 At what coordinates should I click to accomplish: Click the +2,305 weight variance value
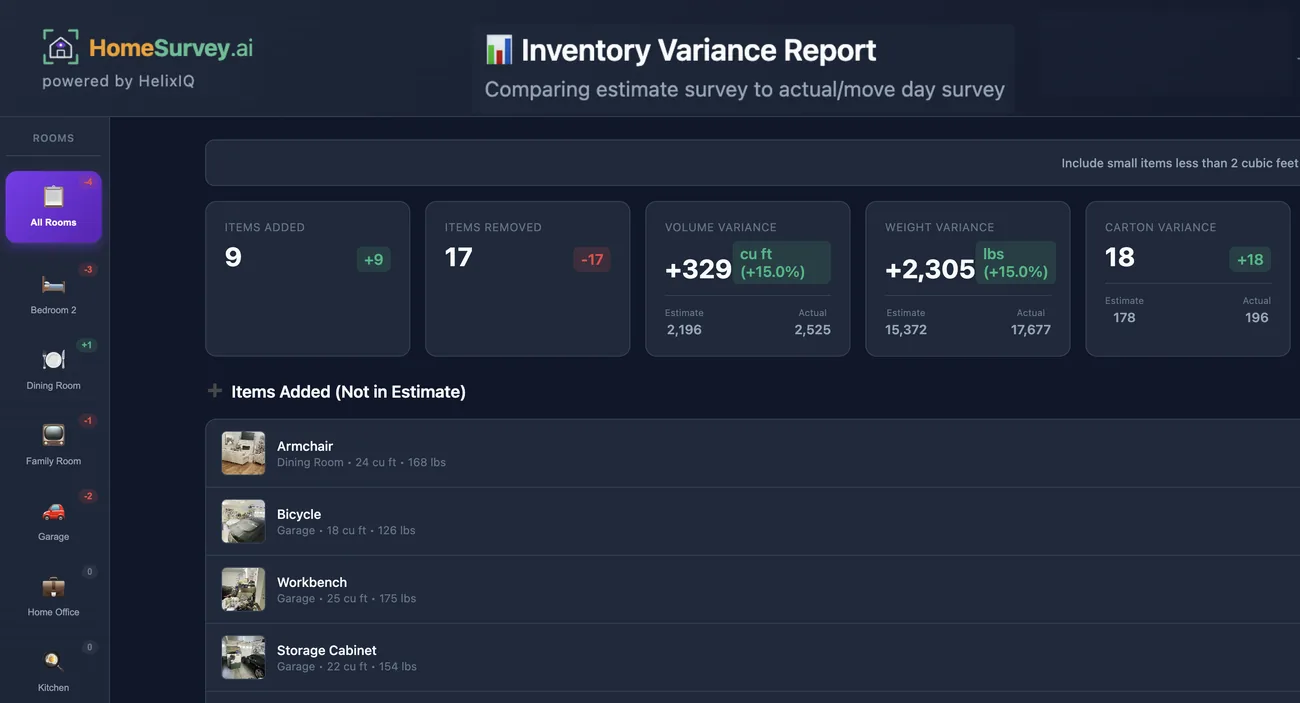click(x=930, y=269)
